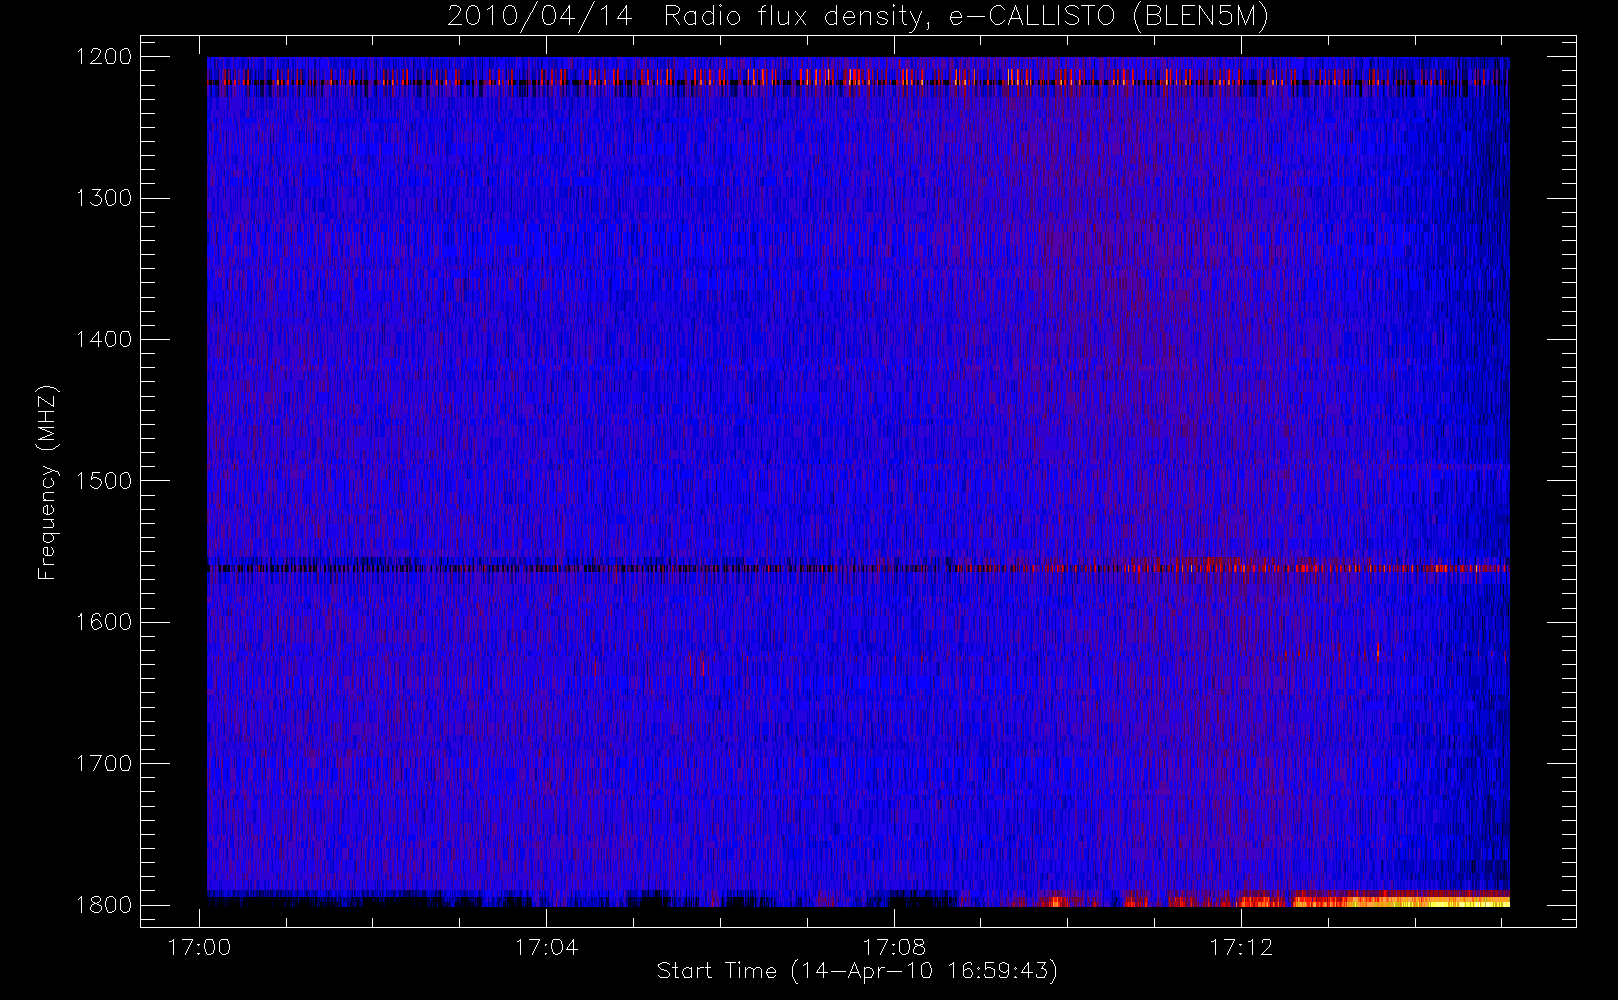Click the 'Start Time (14-Apr-10 16:59:43)' label
The height and width of the screenshot is (1000, 1618).
click(857, 971)
